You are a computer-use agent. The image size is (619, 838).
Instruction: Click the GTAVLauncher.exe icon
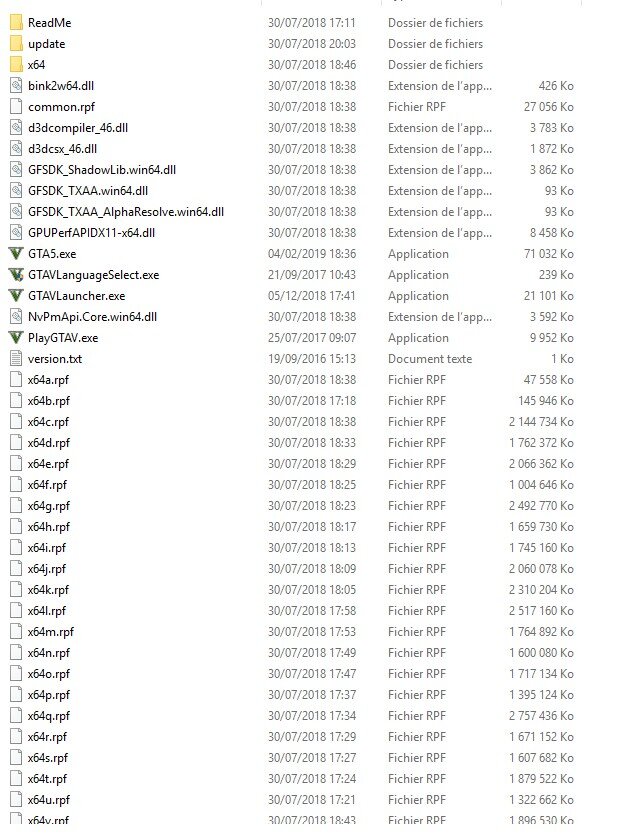click(x=17, y=296)
